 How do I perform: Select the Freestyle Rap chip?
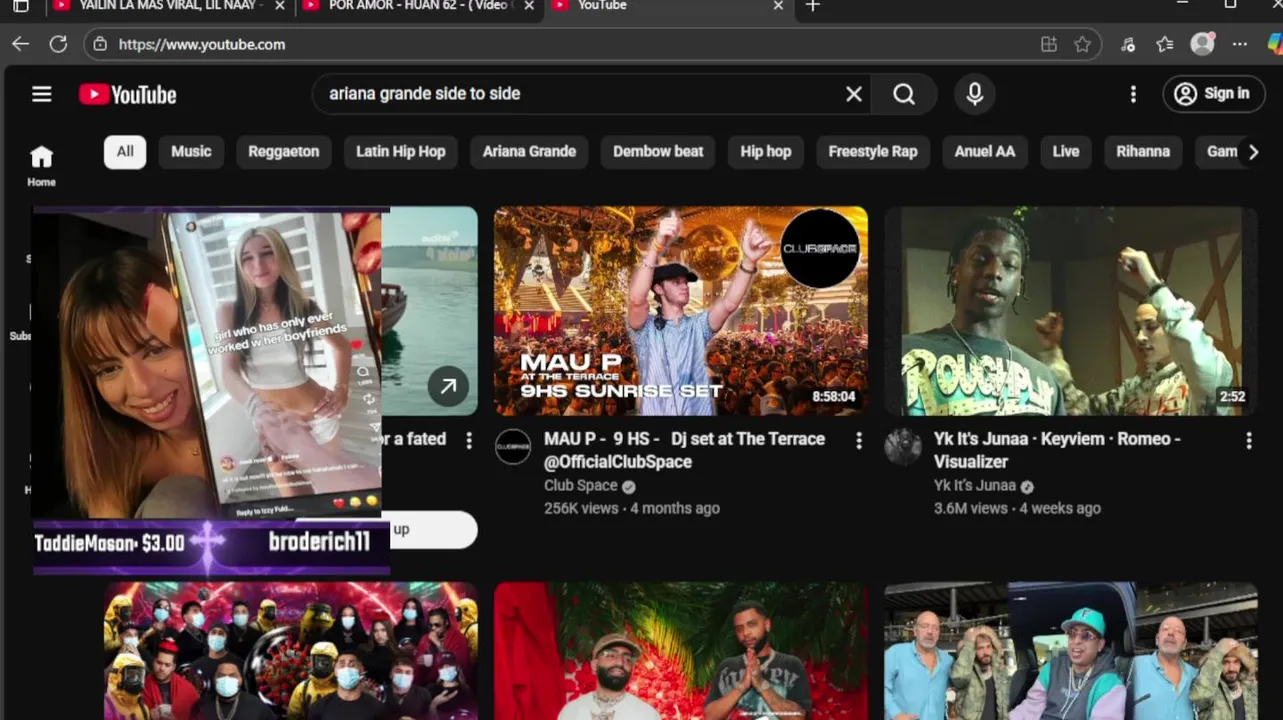(872, 152)
